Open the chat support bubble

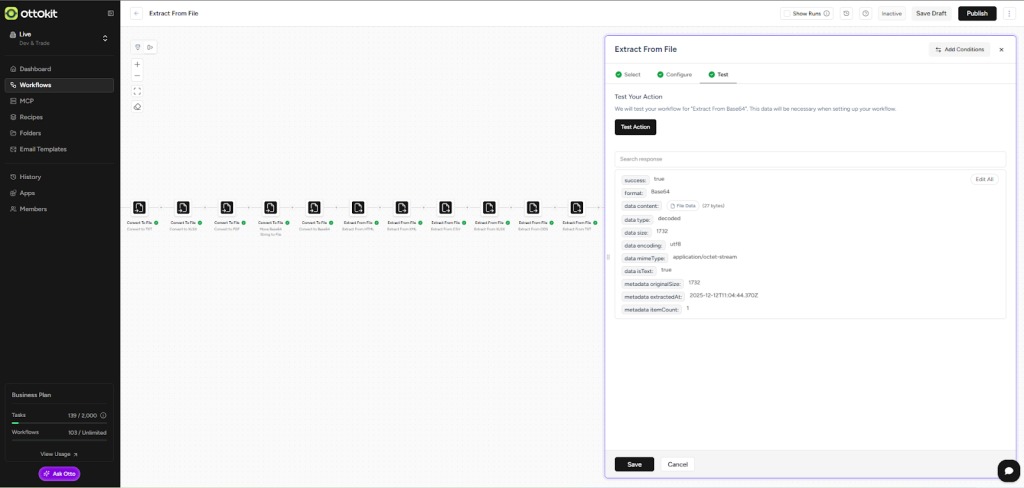[1008, 470]
